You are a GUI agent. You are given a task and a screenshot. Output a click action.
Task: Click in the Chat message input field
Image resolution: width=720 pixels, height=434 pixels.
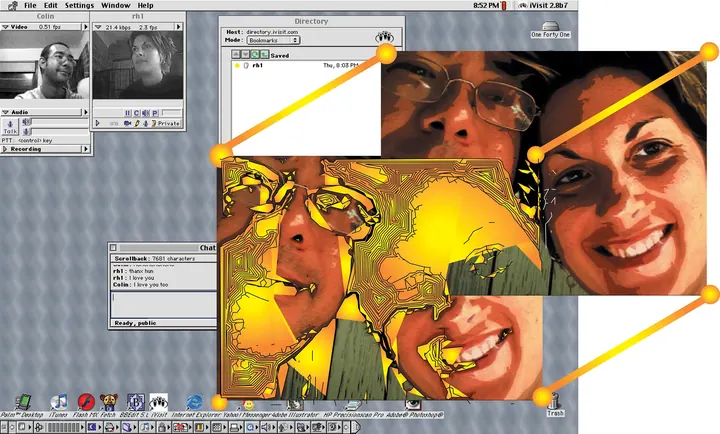[x=163, y=304]
